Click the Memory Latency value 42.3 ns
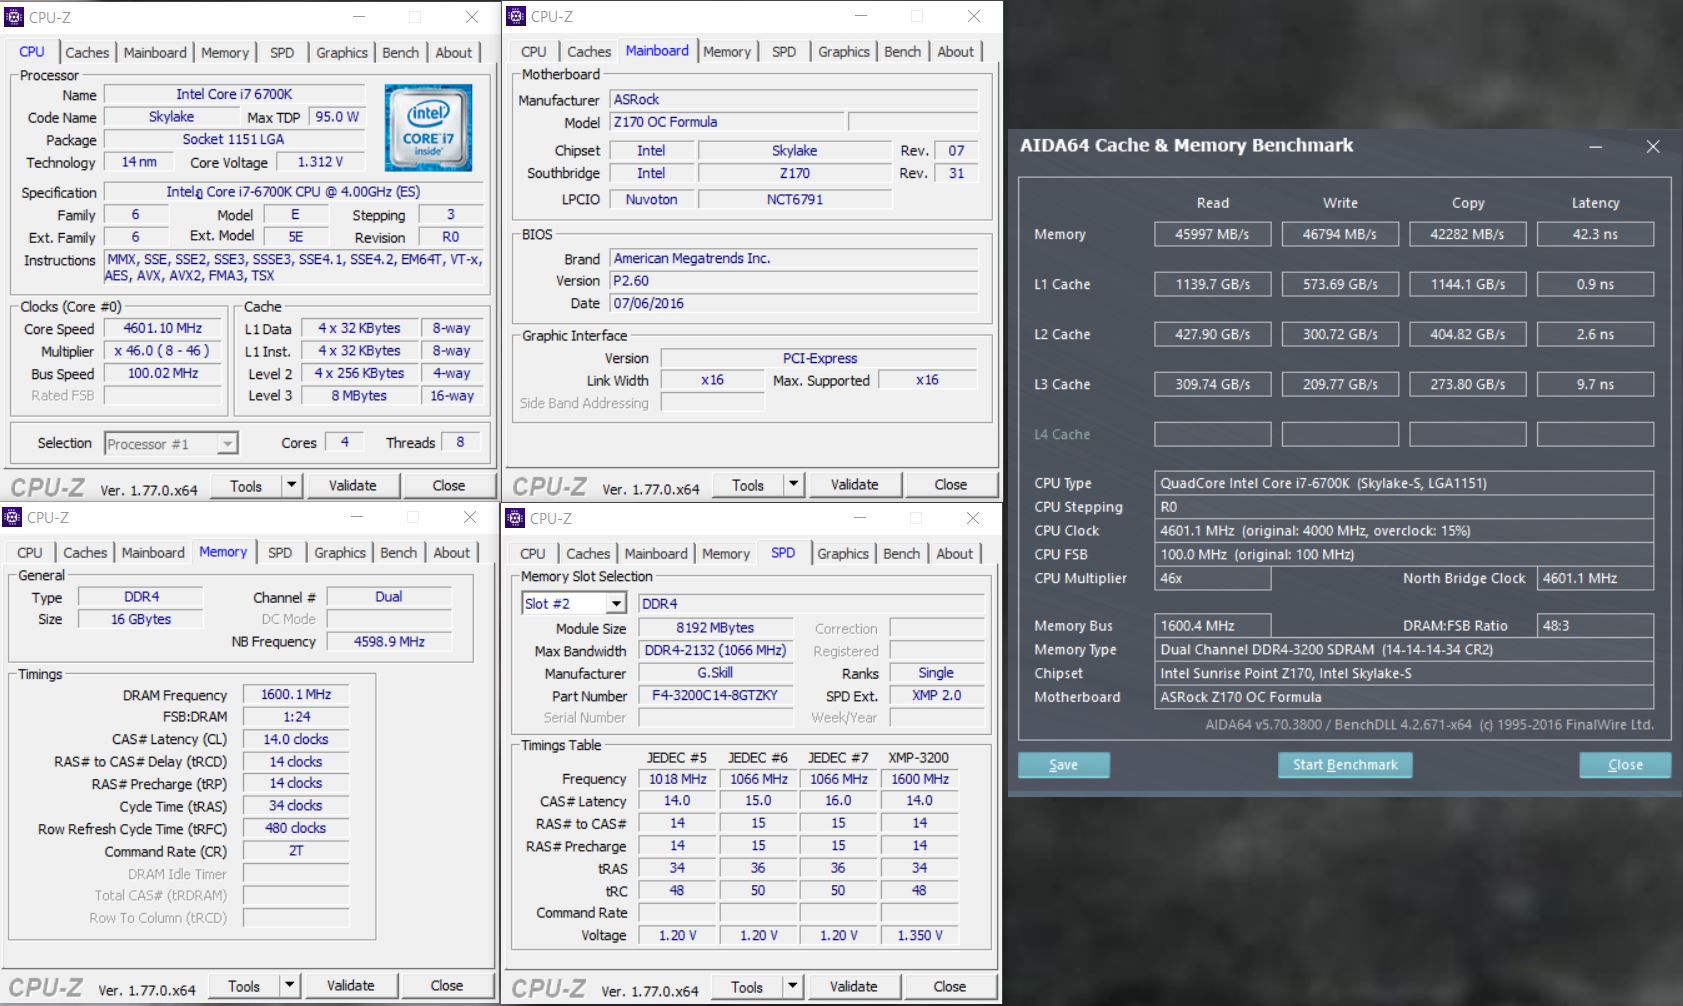Screen dimensions: 1683x1006 click(x=1595, y=234)
